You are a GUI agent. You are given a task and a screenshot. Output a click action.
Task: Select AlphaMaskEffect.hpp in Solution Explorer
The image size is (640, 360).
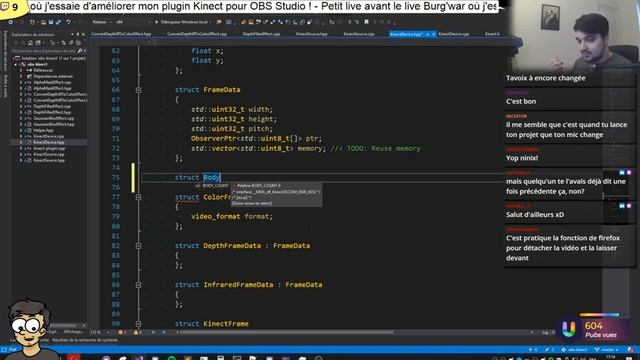coord(52,88)
